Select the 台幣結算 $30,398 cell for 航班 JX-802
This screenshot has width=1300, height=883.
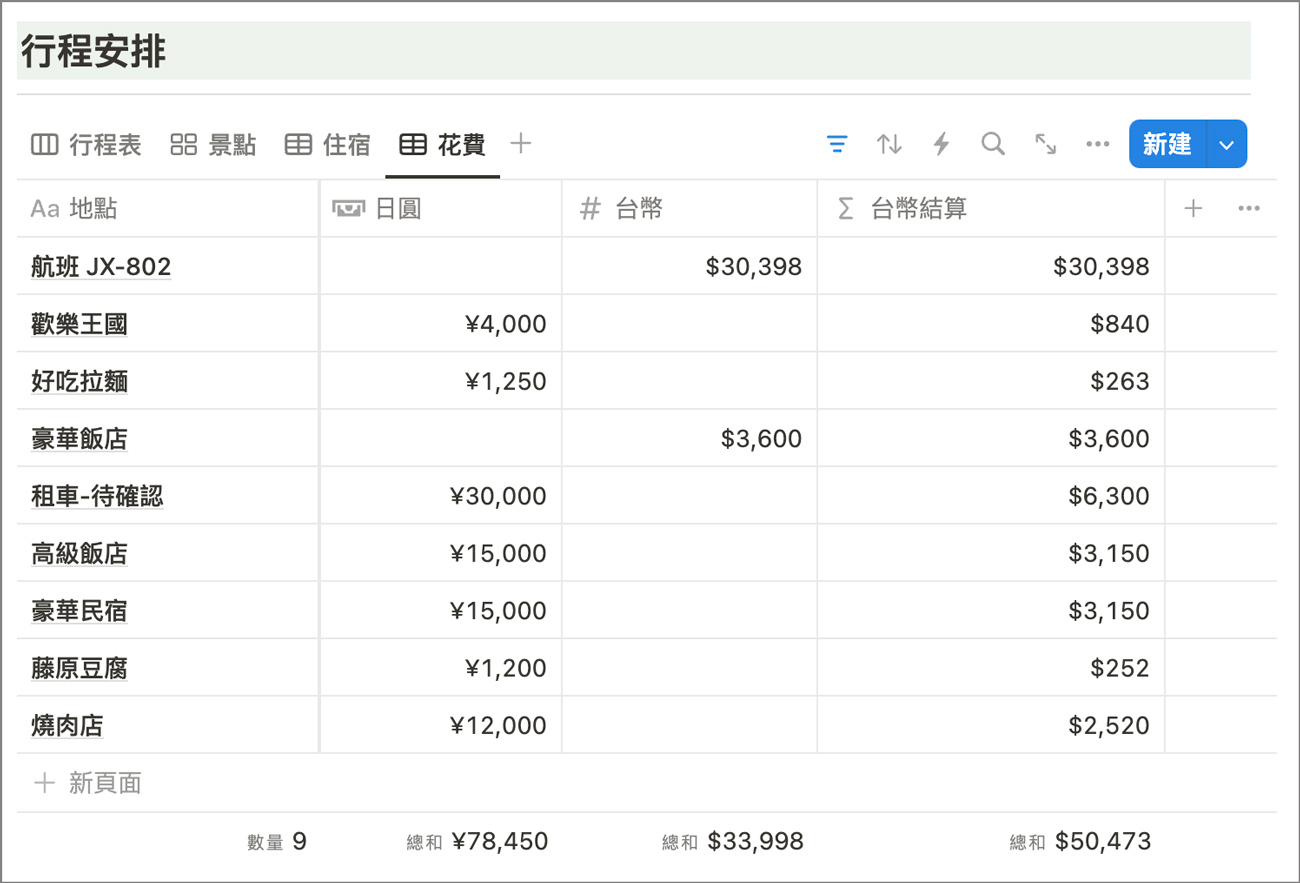(x=991, y=265)
